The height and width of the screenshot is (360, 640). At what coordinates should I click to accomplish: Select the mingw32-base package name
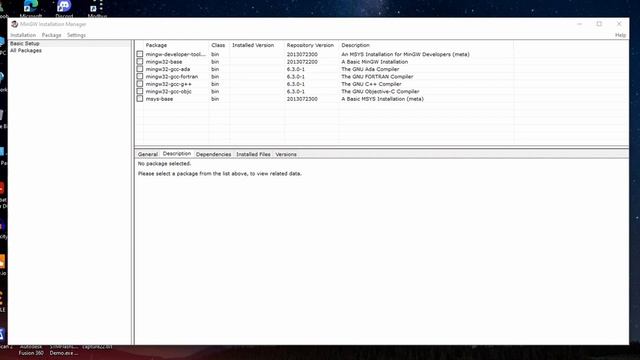click(x=164, y=62)
